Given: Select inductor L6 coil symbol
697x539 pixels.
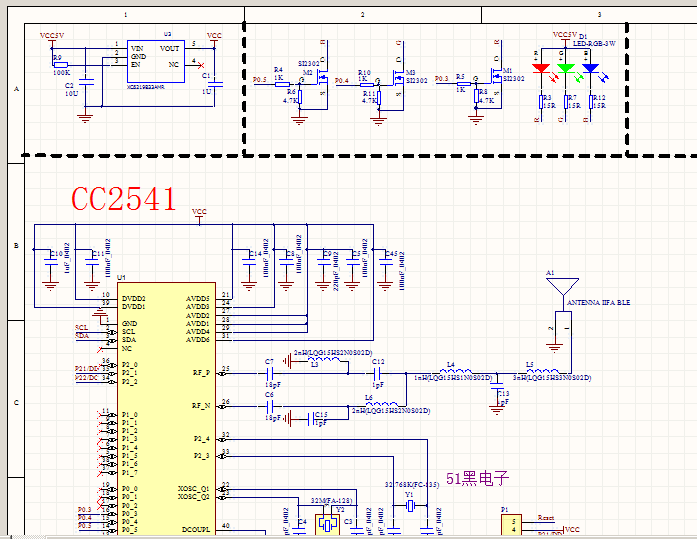Looking at the screenshot, I should click(x=381, y=403).
